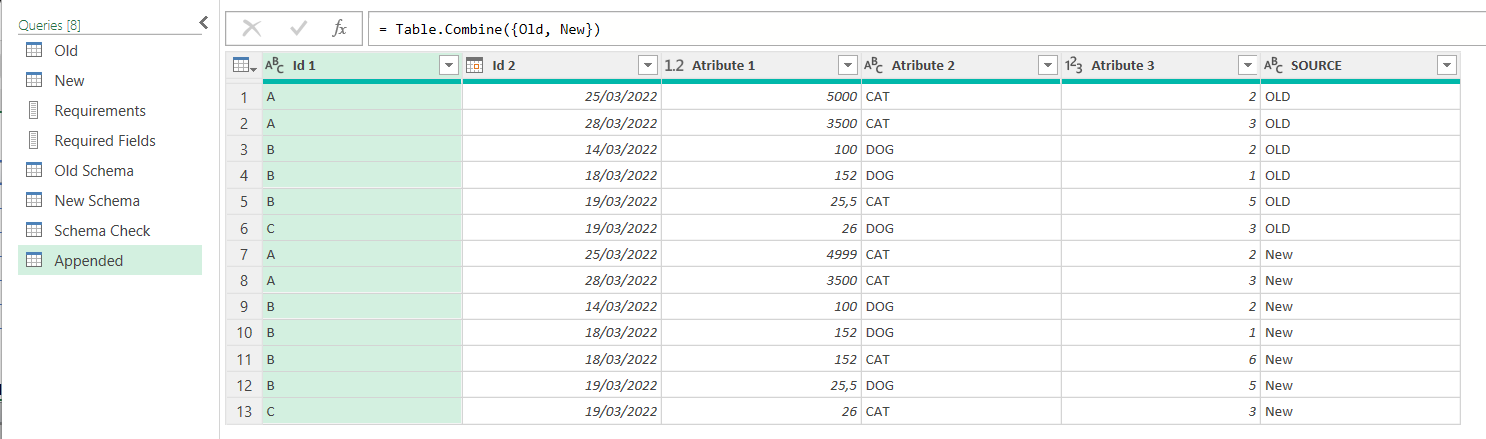The width and height of the screenshot is (1486, 439).
Task: Open the Required Fields list query
Action: (105, 141)
